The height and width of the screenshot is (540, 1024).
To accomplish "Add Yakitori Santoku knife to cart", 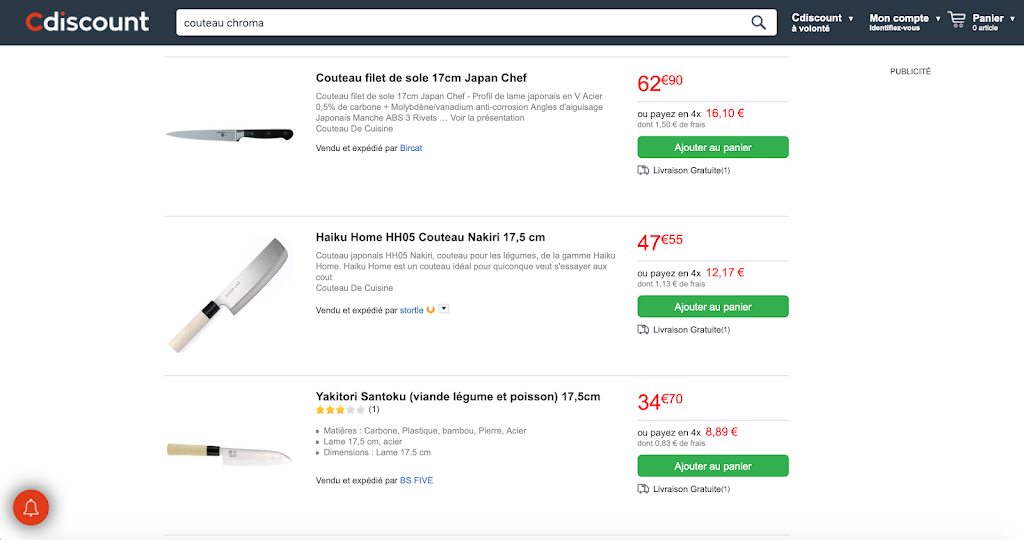I will [713, 466].
